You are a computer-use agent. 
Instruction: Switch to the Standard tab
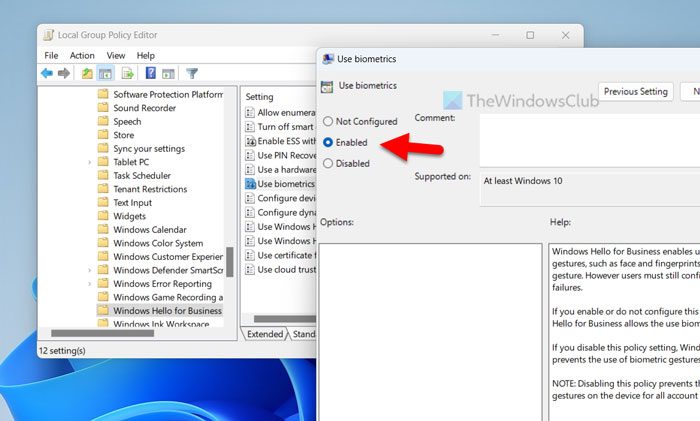pos(304,334)
